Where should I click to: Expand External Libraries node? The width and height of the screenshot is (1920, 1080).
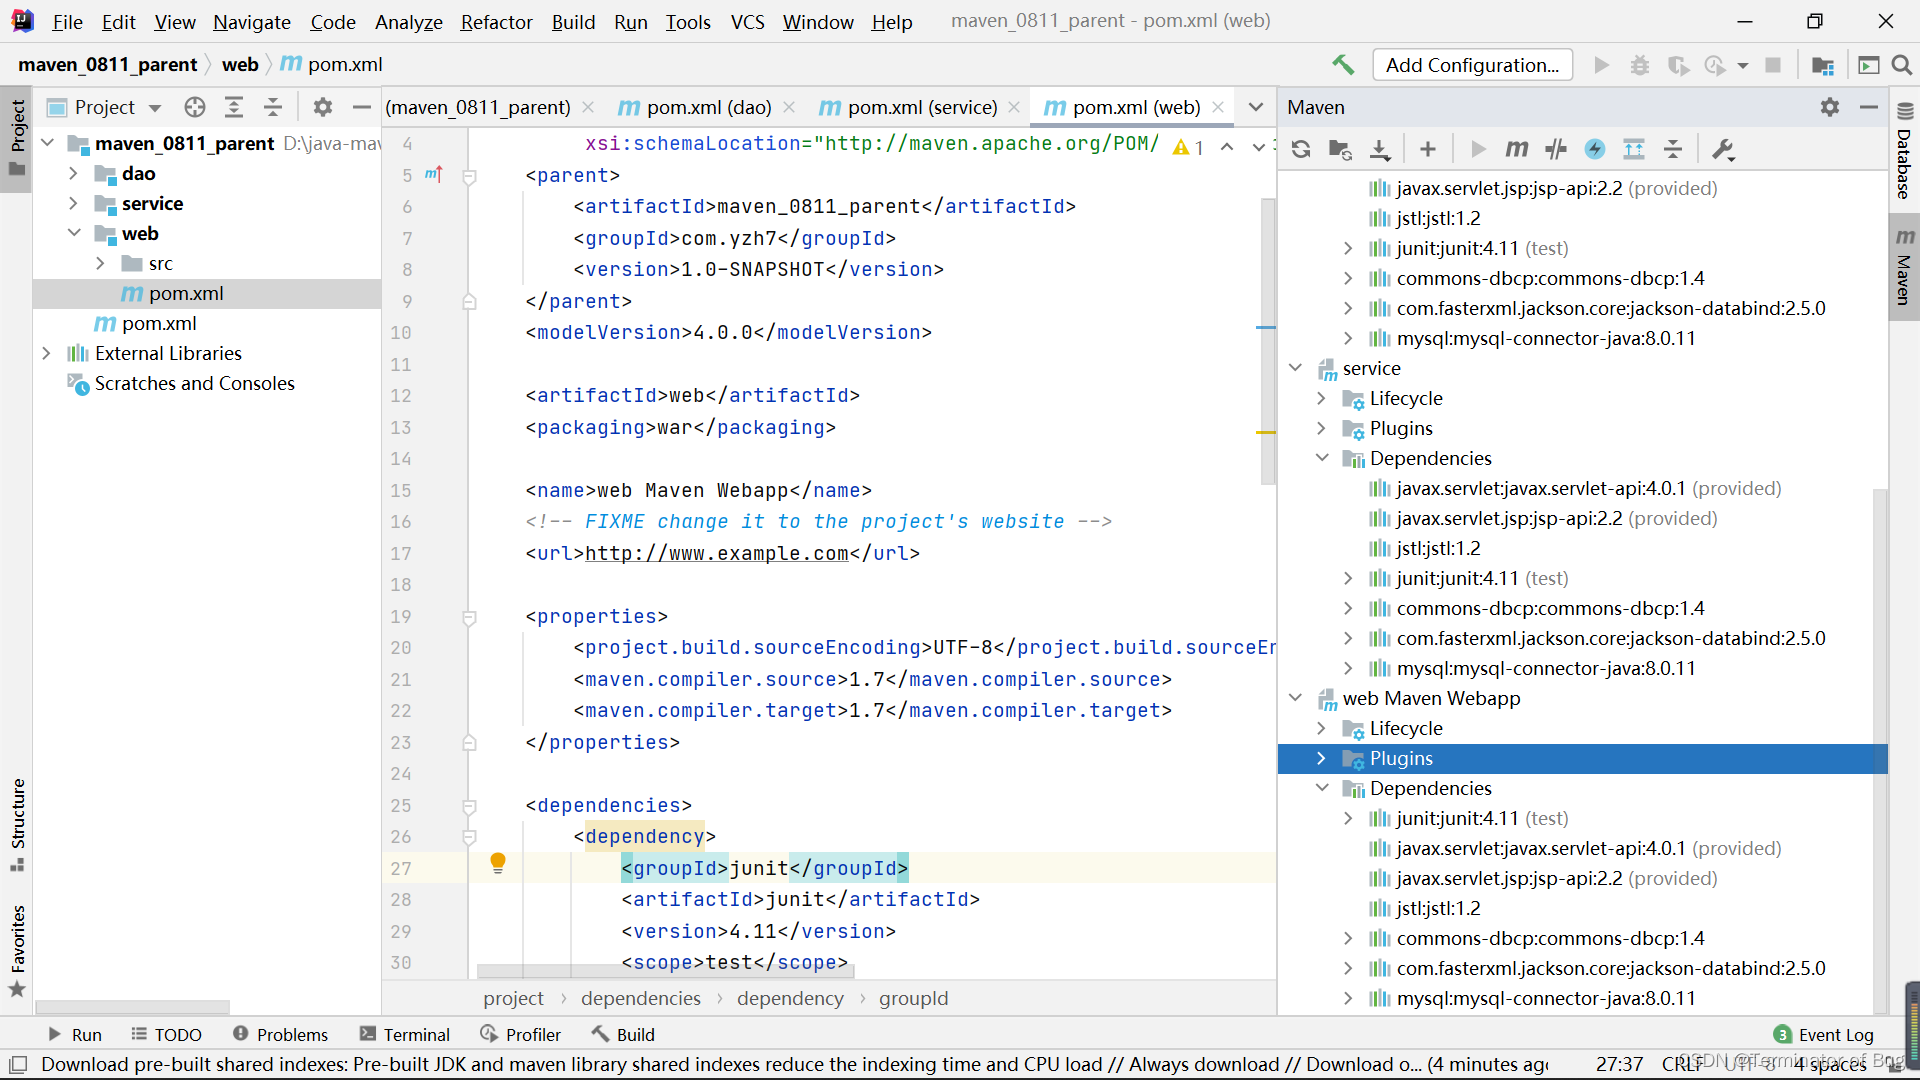click(46, 353)
